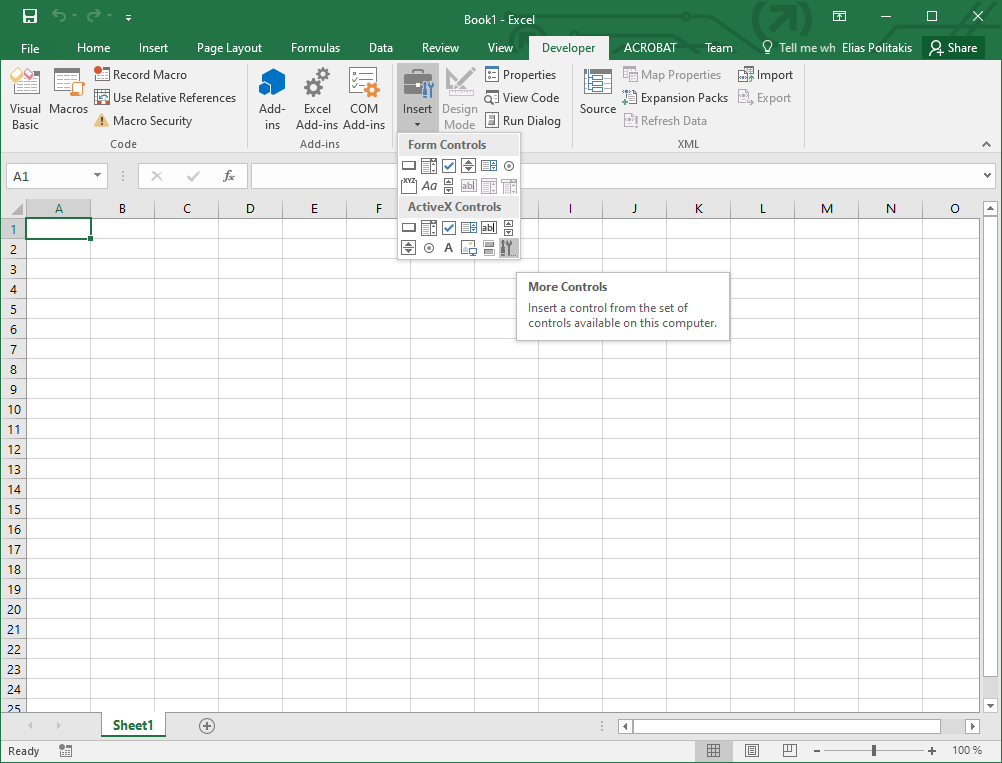Insert an ActiveX Label
This screenshot has height=763, width=1002.
[449, 248]
